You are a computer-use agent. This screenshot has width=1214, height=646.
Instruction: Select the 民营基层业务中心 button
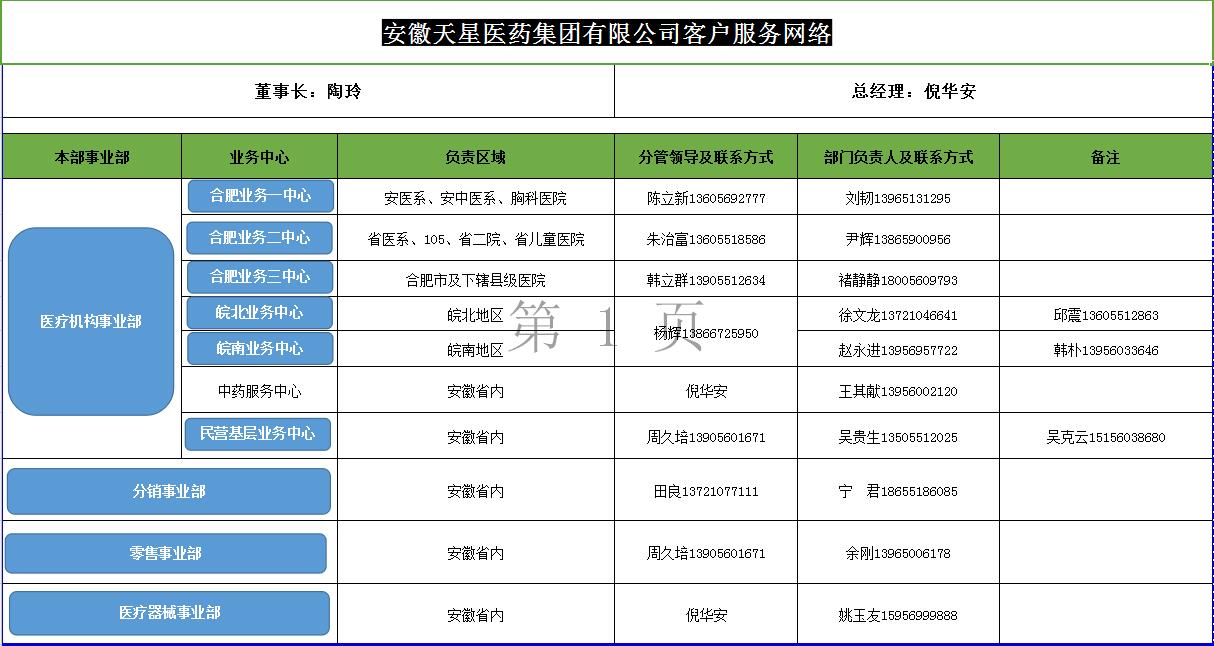(x=257, y=434)
